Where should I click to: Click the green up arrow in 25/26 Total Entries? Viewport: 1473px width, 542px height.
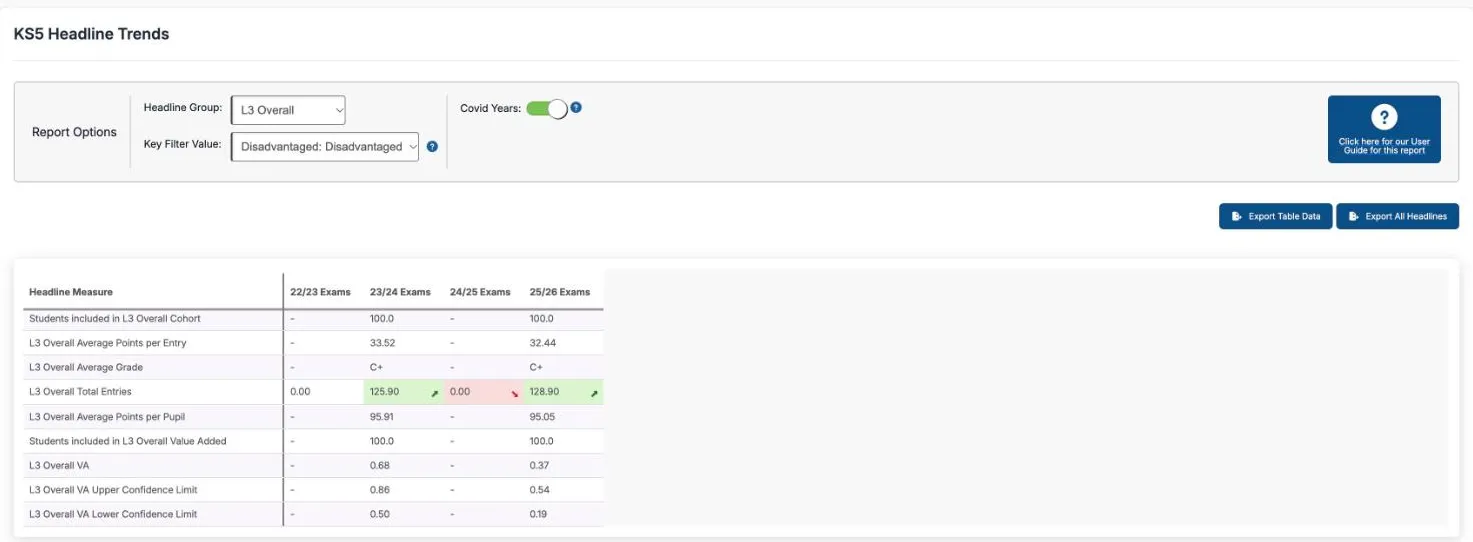click(595, 393)
